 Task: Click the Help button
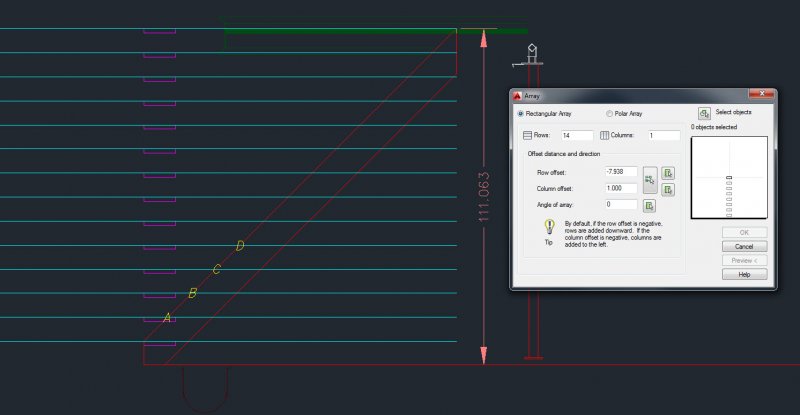(x=744, y=275)
